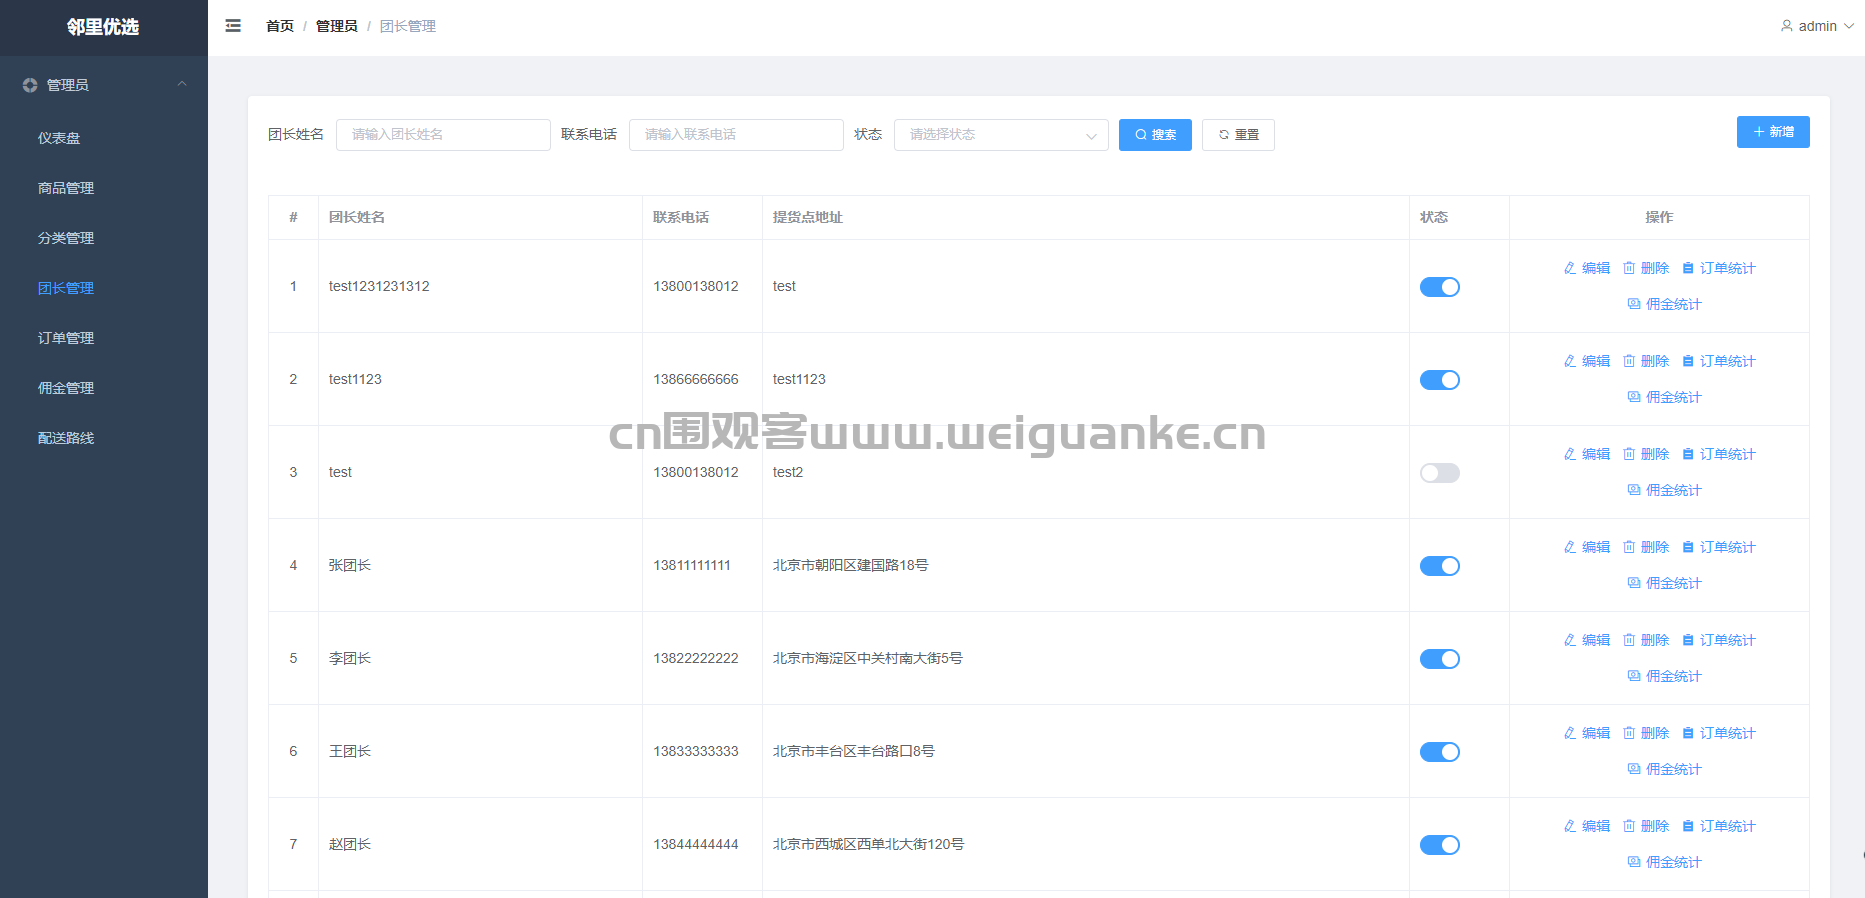Expand the admin account dropdown arrow
The image size is (1865, 898).
pos(1849,26)
